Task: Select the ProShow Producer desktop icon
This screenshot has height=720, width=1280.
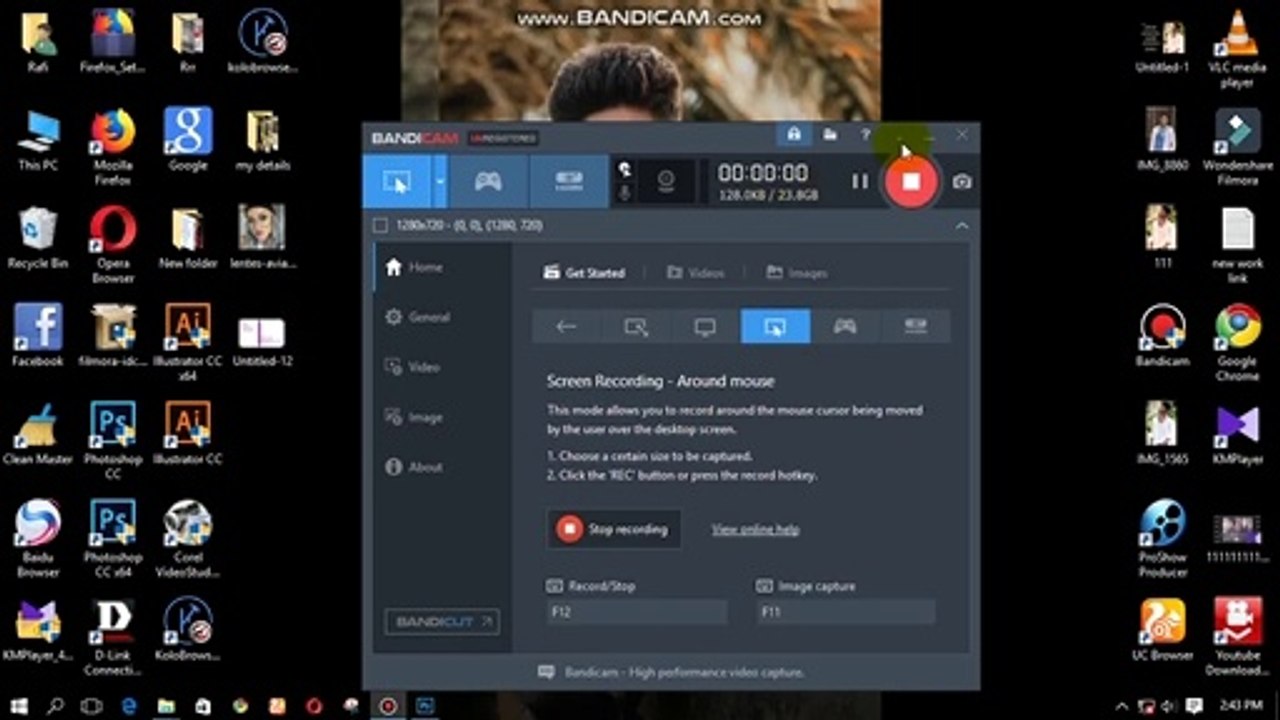Action: 1162,539
